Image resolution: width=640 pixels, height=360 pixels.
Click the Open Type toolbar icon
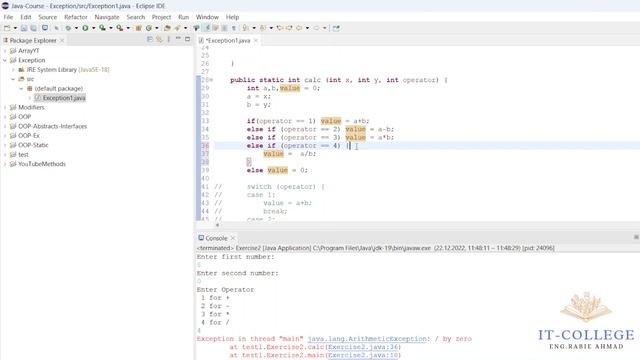167,28
